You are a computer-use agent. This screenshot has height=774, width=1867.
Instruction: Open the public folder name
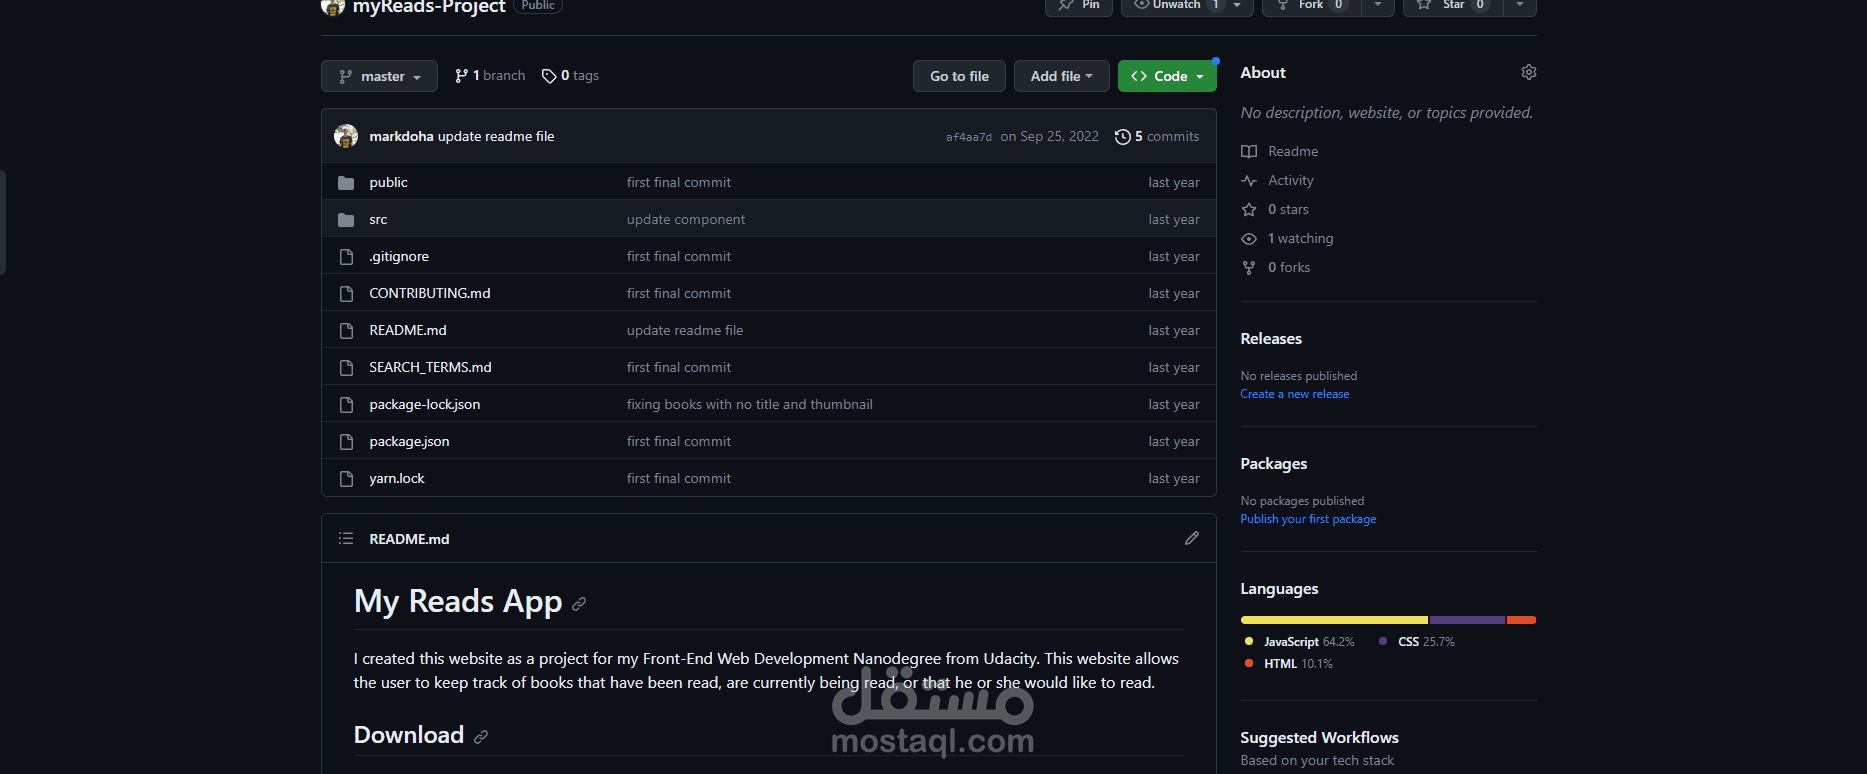388,183
